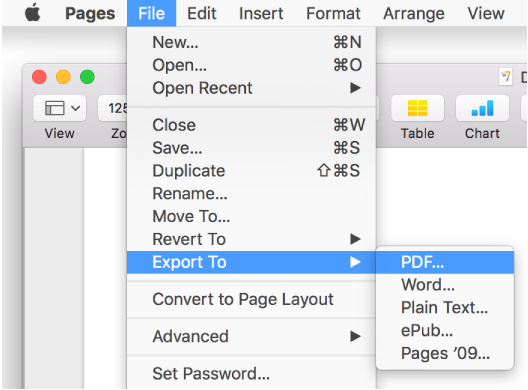Viewport: 528px width, 390px height.
Task: Choose New... from File menu
Action: (x=251, y=42)
